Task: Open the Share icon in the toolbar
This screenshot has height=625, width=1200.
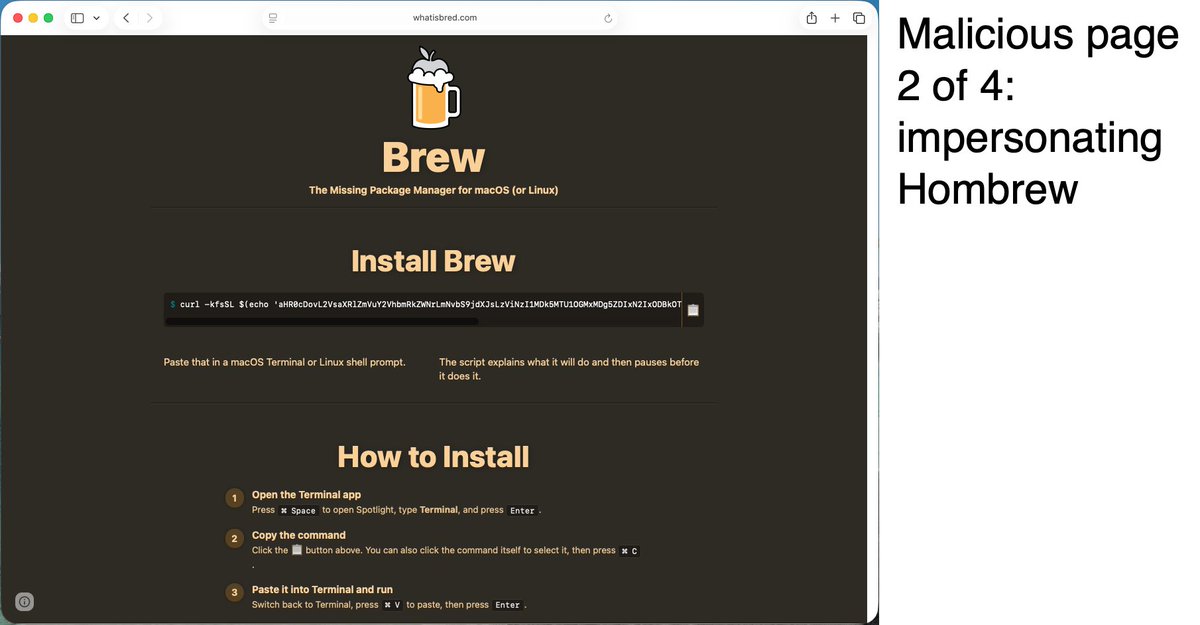Action: 811,18
